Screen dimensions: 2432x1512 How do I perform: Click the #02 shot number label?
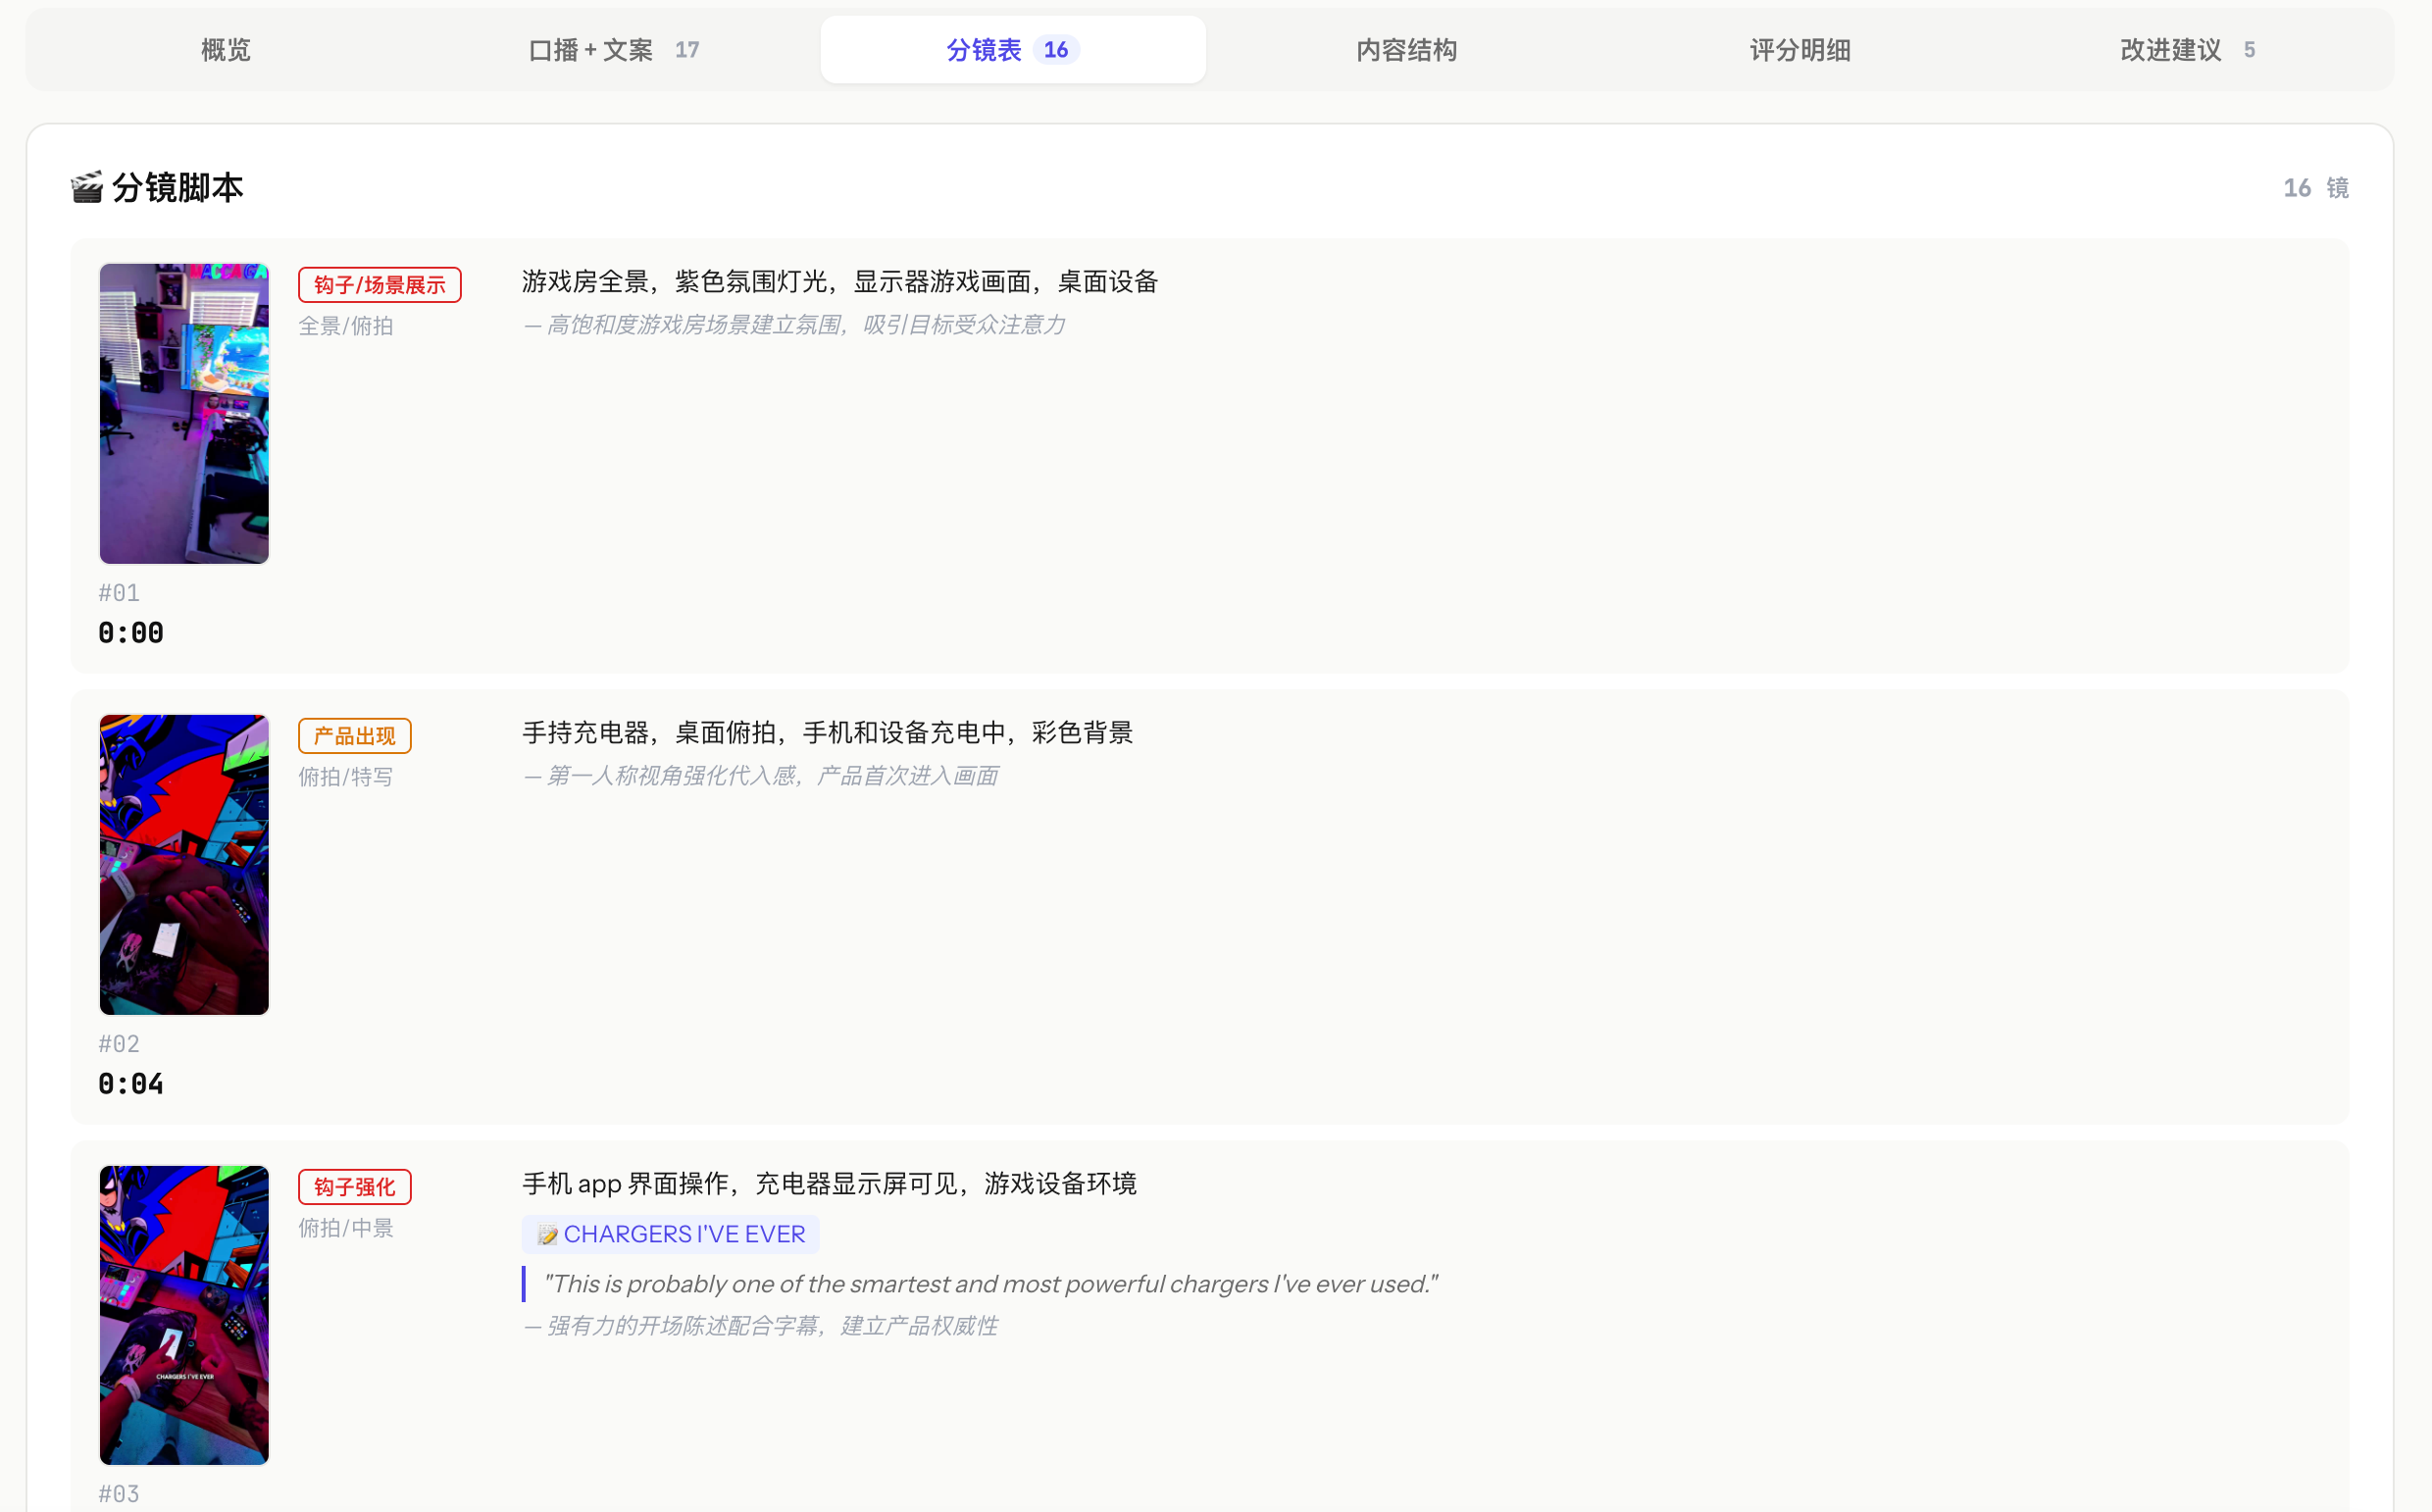tap(119, 1044)
